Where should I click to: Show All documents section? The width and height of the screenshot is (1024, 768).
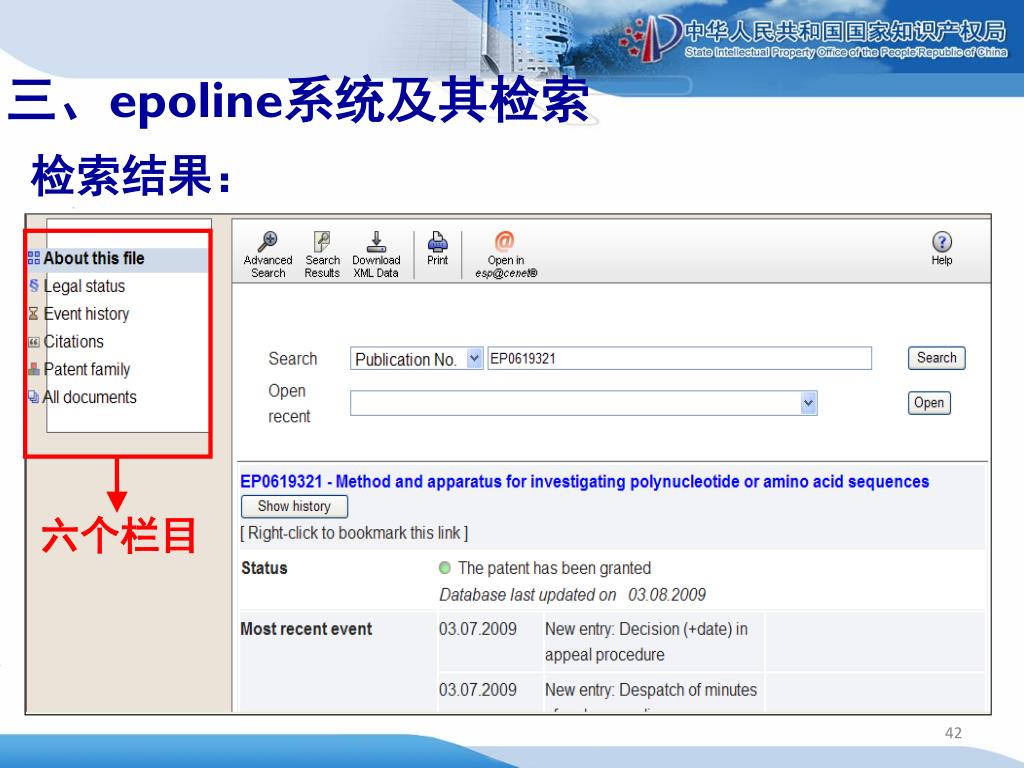[x=89, y=397]
